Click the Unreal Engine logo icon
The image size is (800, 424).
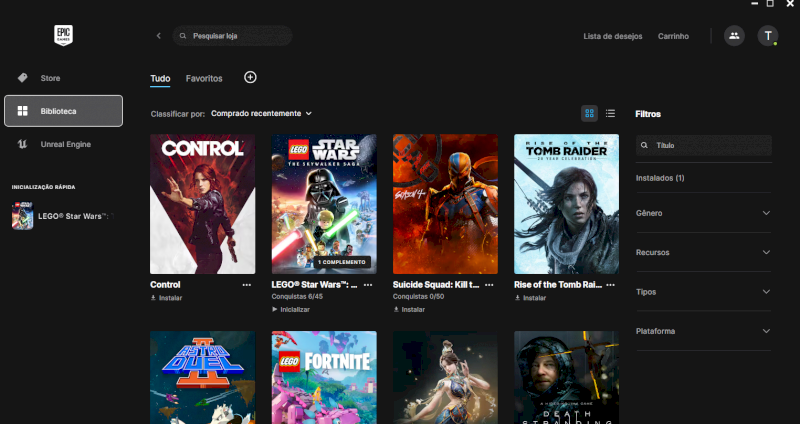[x=22, y=144]
